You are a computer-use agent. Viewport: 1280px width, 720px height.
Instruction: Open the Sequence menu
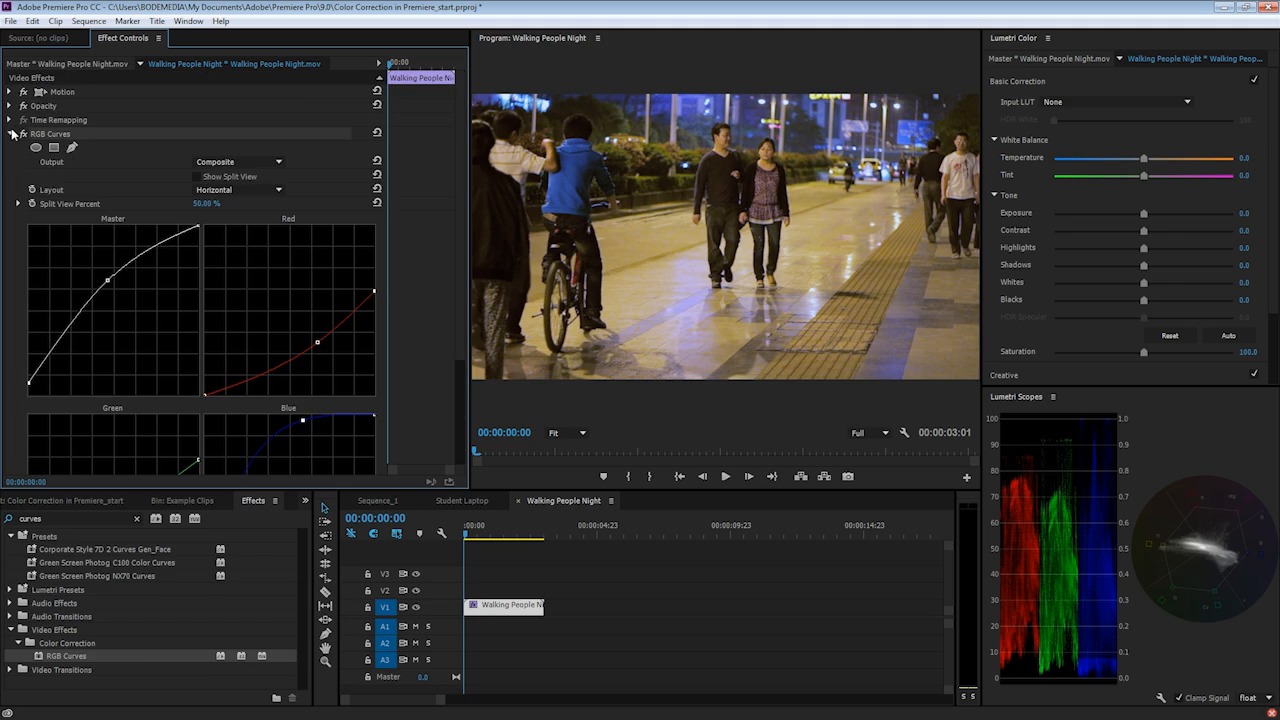click(x=89, y=21)
